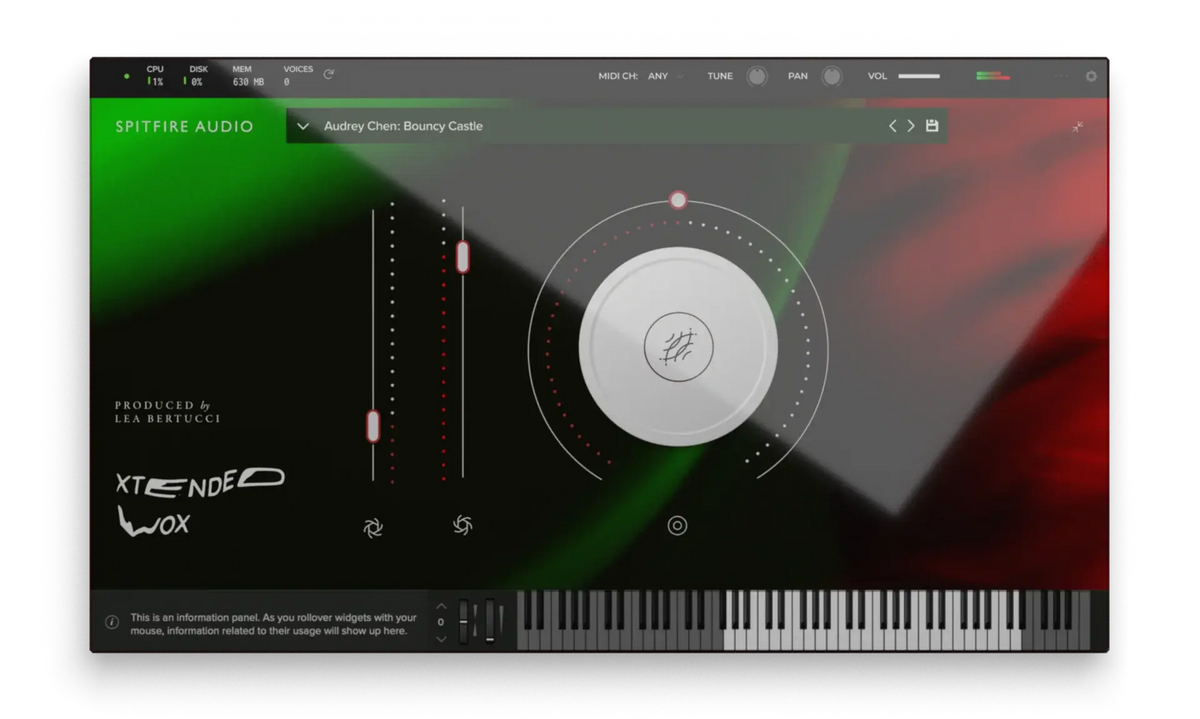Click the left slider's swirl icon
Screen dimensions: 1200x719
tap(373, 527)
